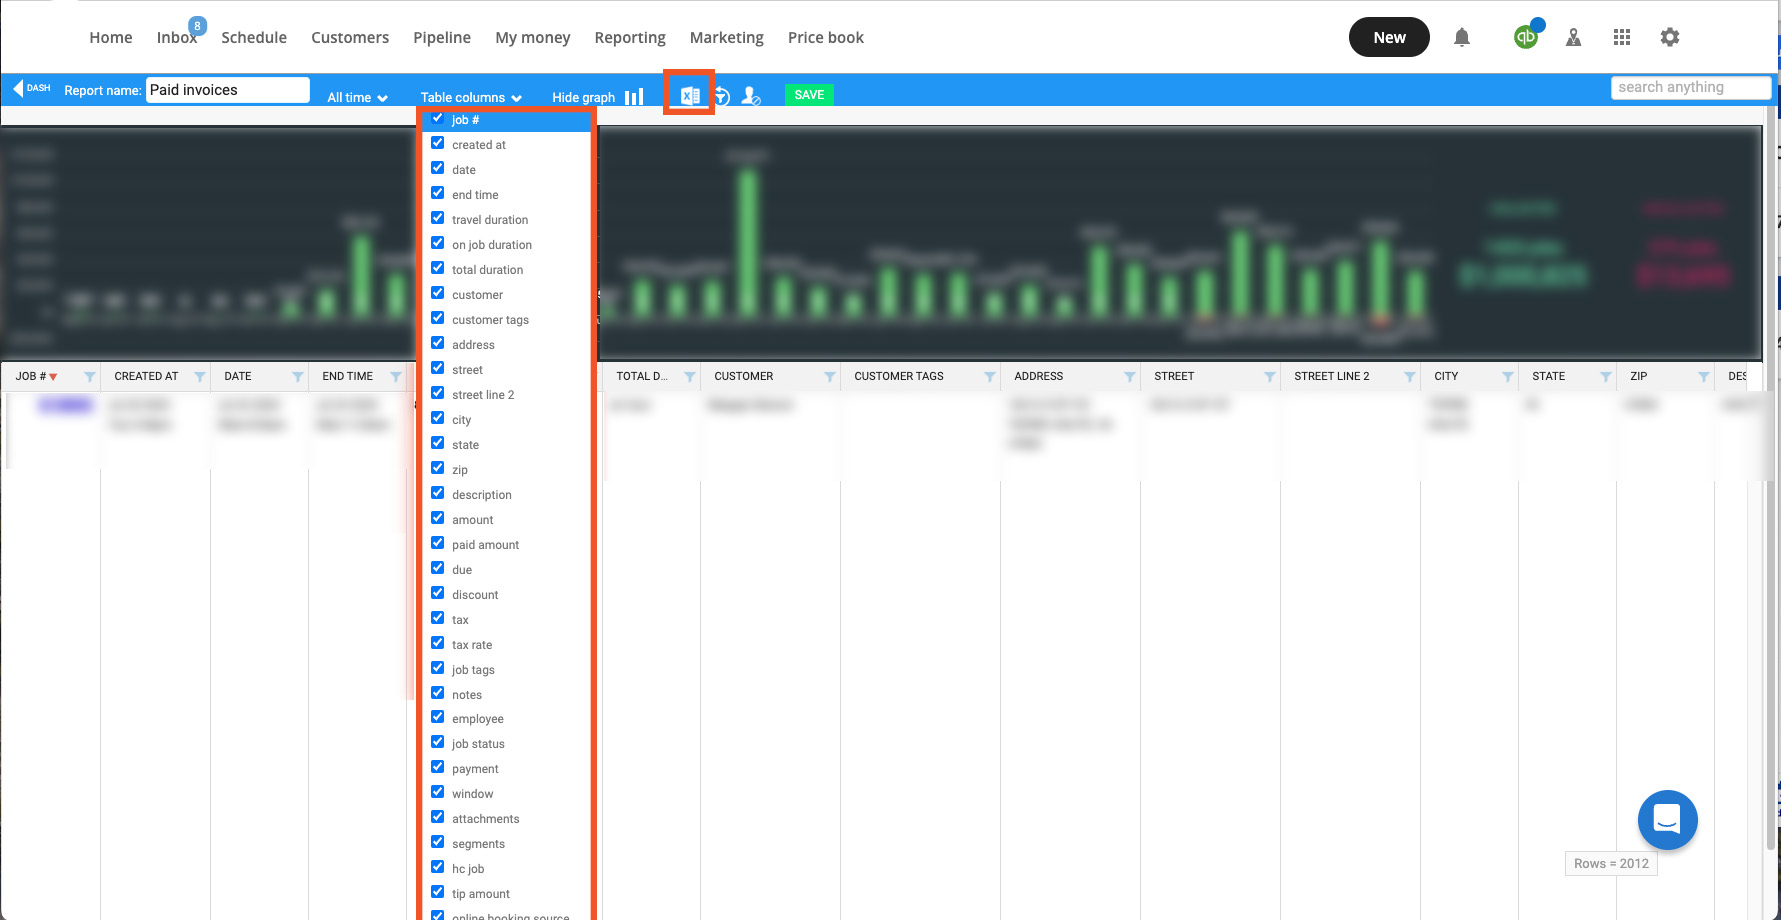Click the green SAVE button
The width and height of the screenshot is (1781, 920).
point(809,95)
